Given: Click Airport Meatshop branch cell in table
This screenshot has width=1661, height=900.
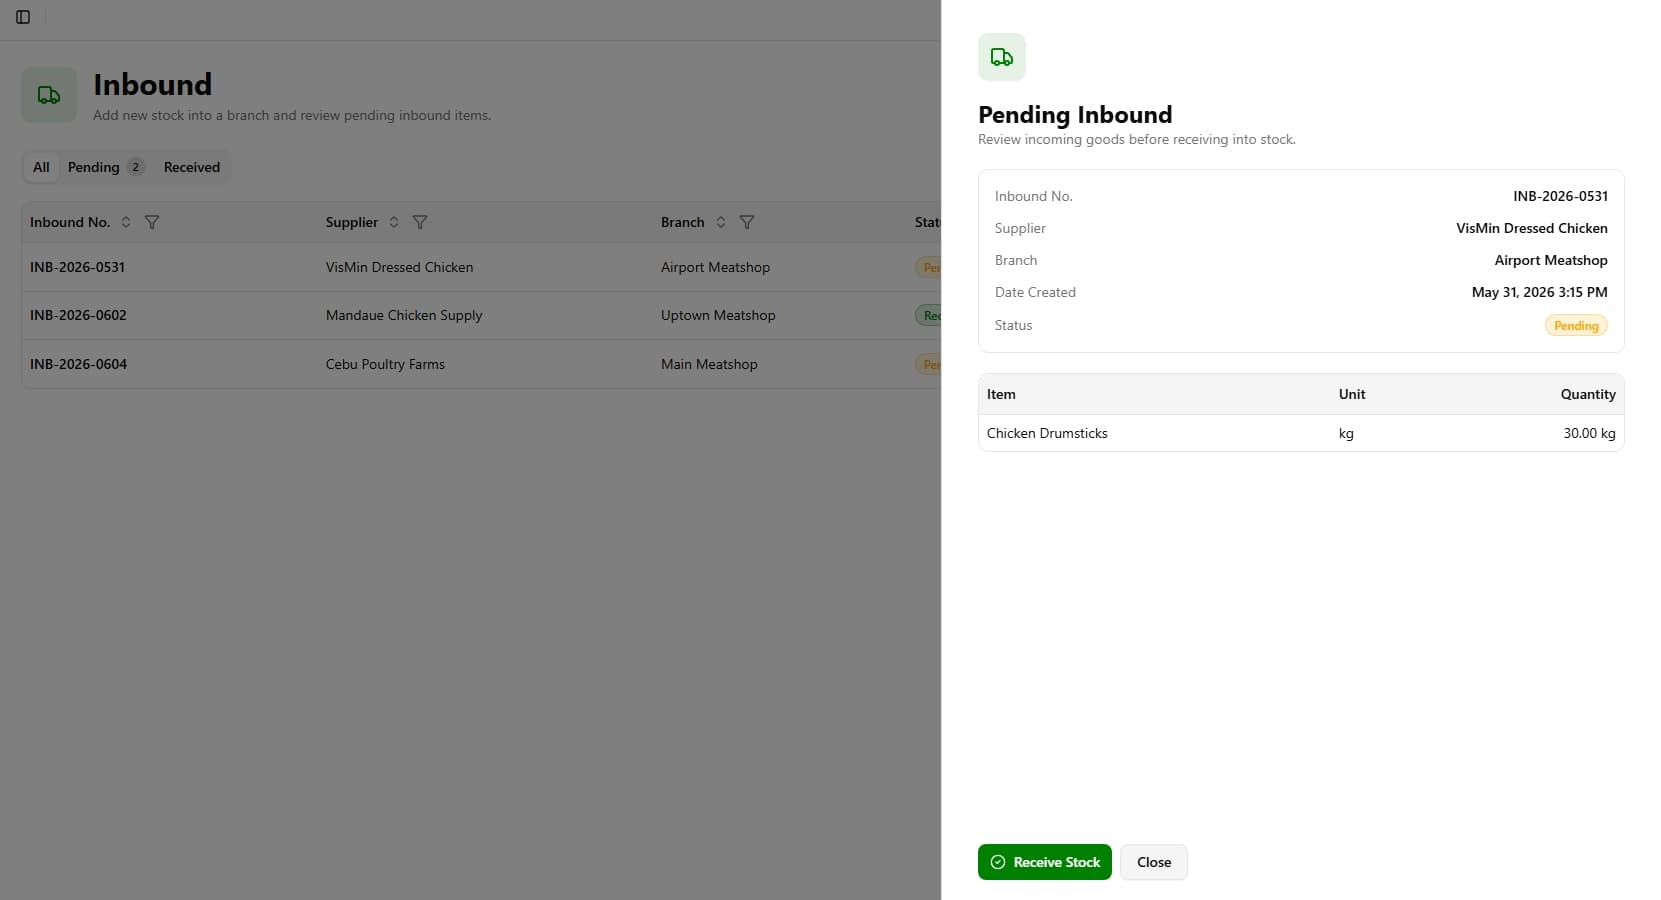Looking at the screenshot, I should point(715,267).
